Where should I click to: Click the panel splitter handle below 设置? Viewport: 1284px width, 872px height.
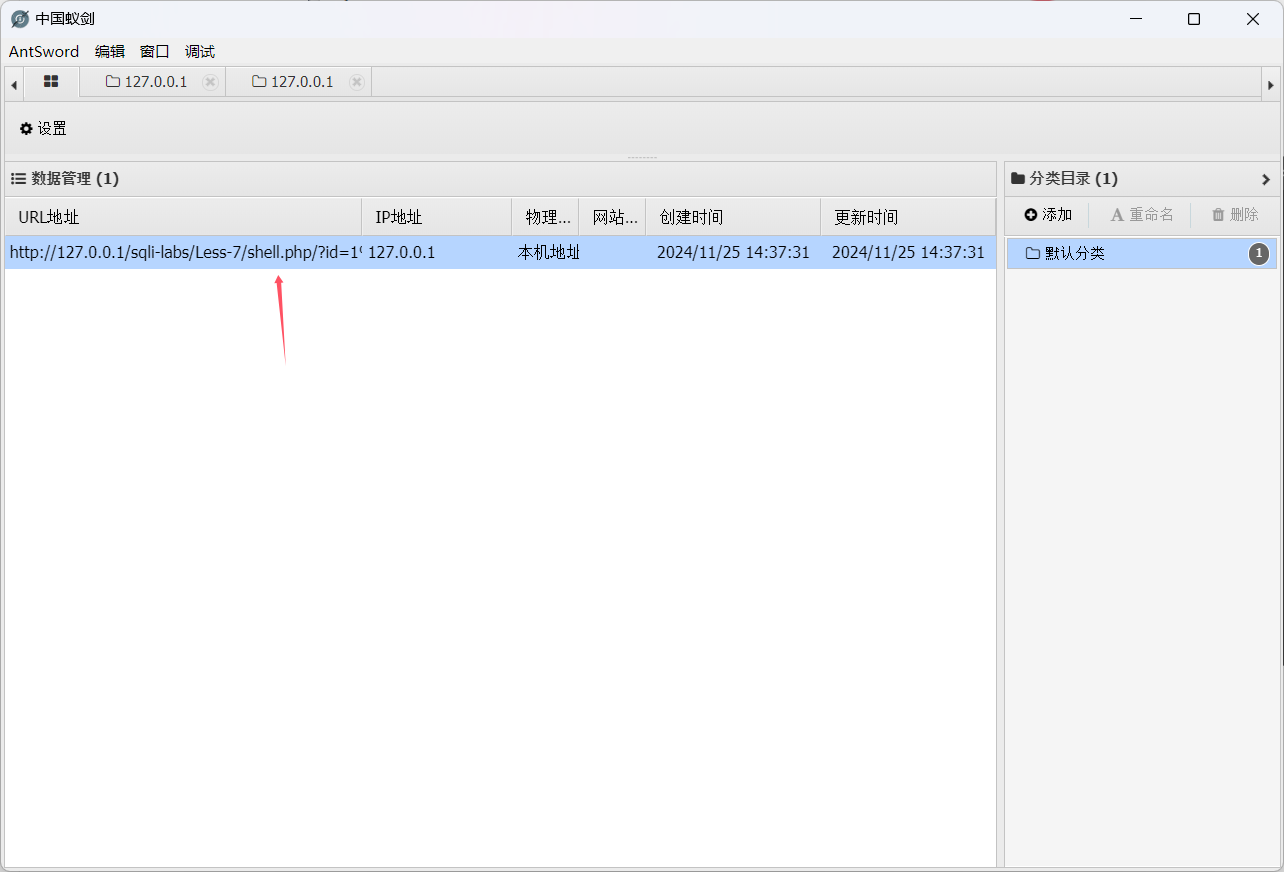click(x=642, y=157)
